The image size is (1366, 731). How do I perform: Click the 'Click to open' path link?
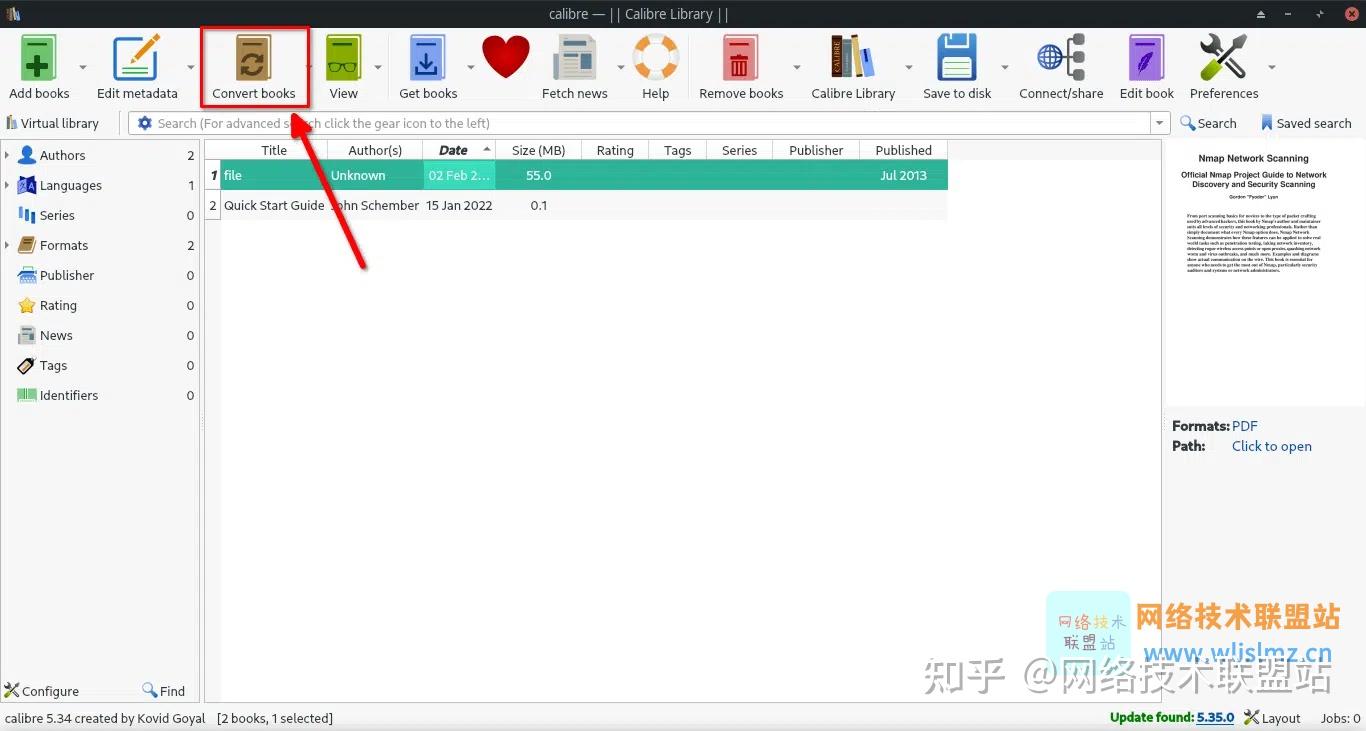[1271, 446]
